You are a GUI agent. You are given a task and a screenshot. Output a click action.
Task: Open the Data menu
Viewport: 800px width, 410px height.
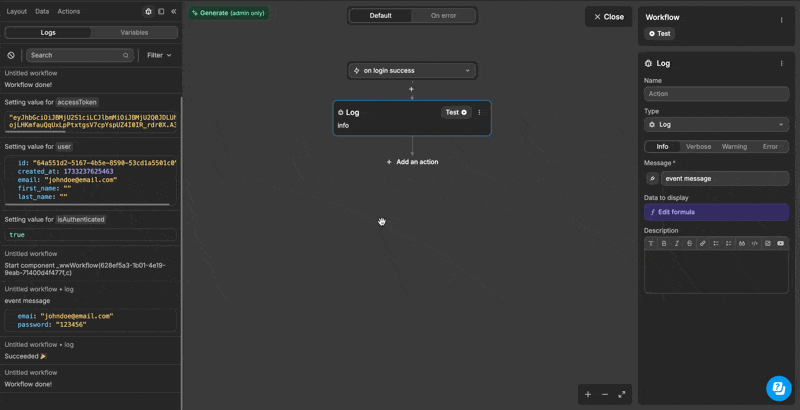42,11
